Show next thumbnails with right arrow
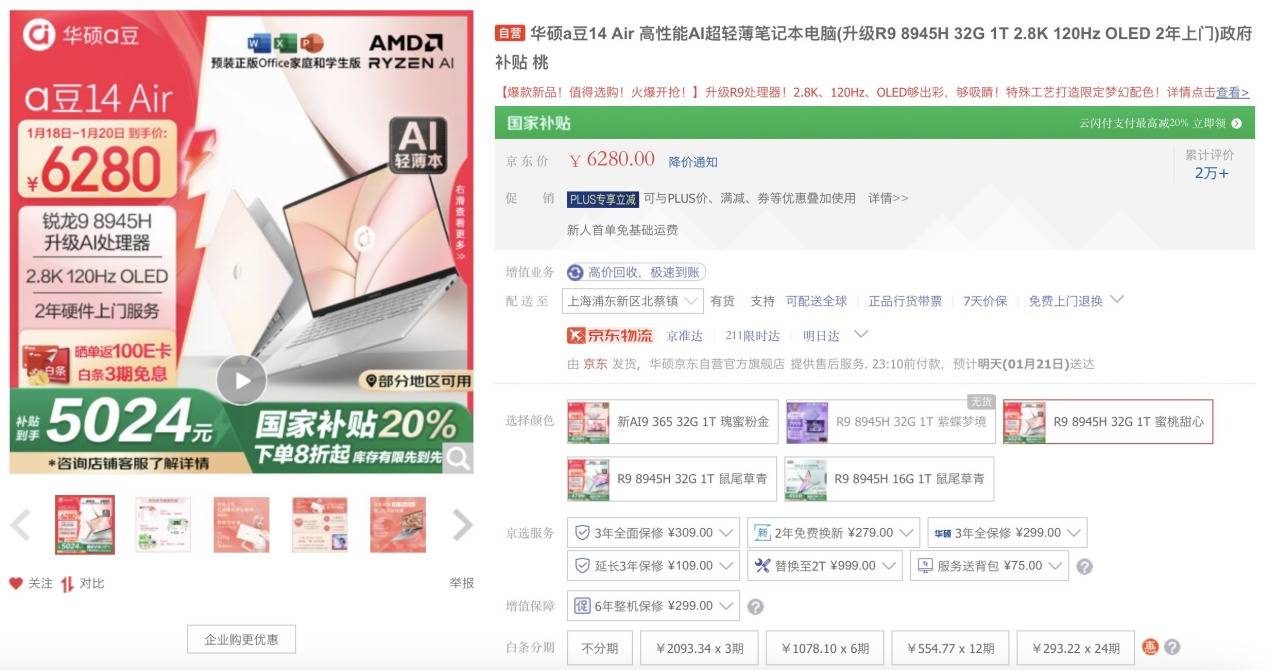This screenshot has width=1269, height=670. point(461,524)
